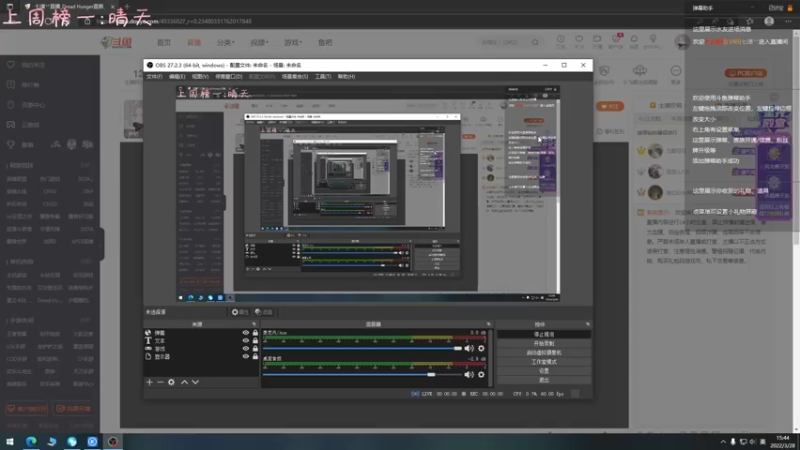
Task: Open 设置 from OBS controls
Action: [544, 371]
